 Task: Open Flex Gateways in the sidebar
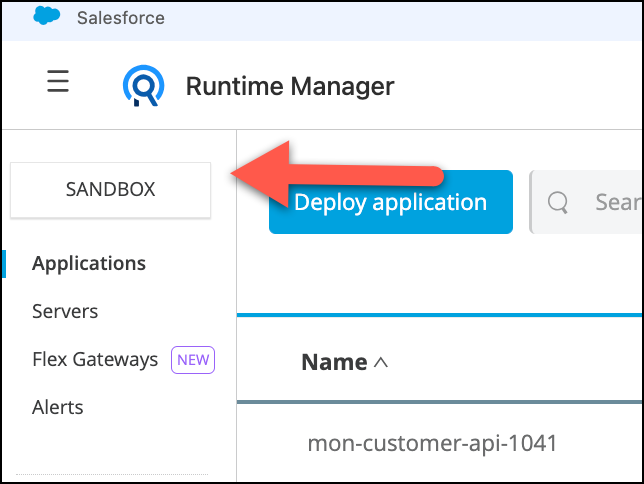coord(95,360)
